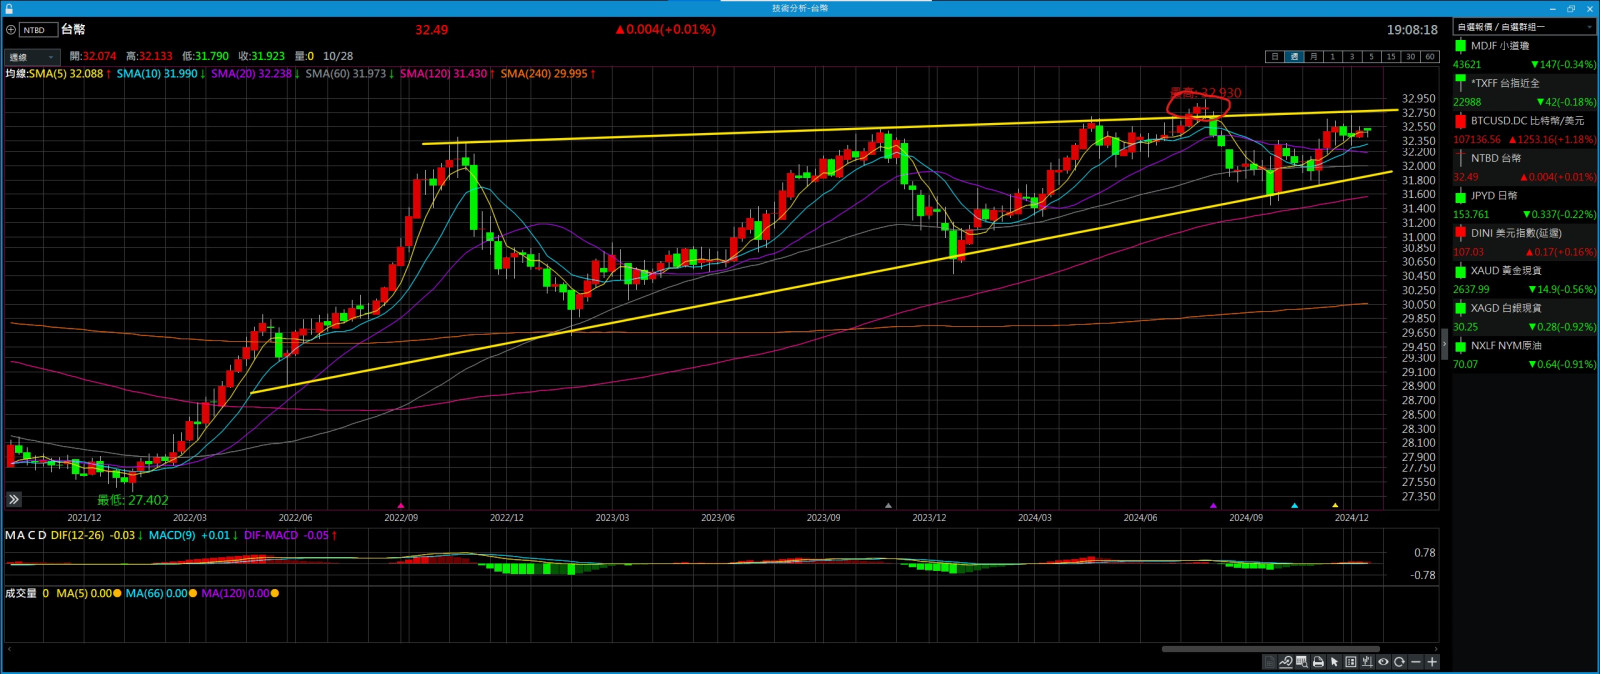Click the printer icon
1600x674 pixels.
coord(1318,662)
